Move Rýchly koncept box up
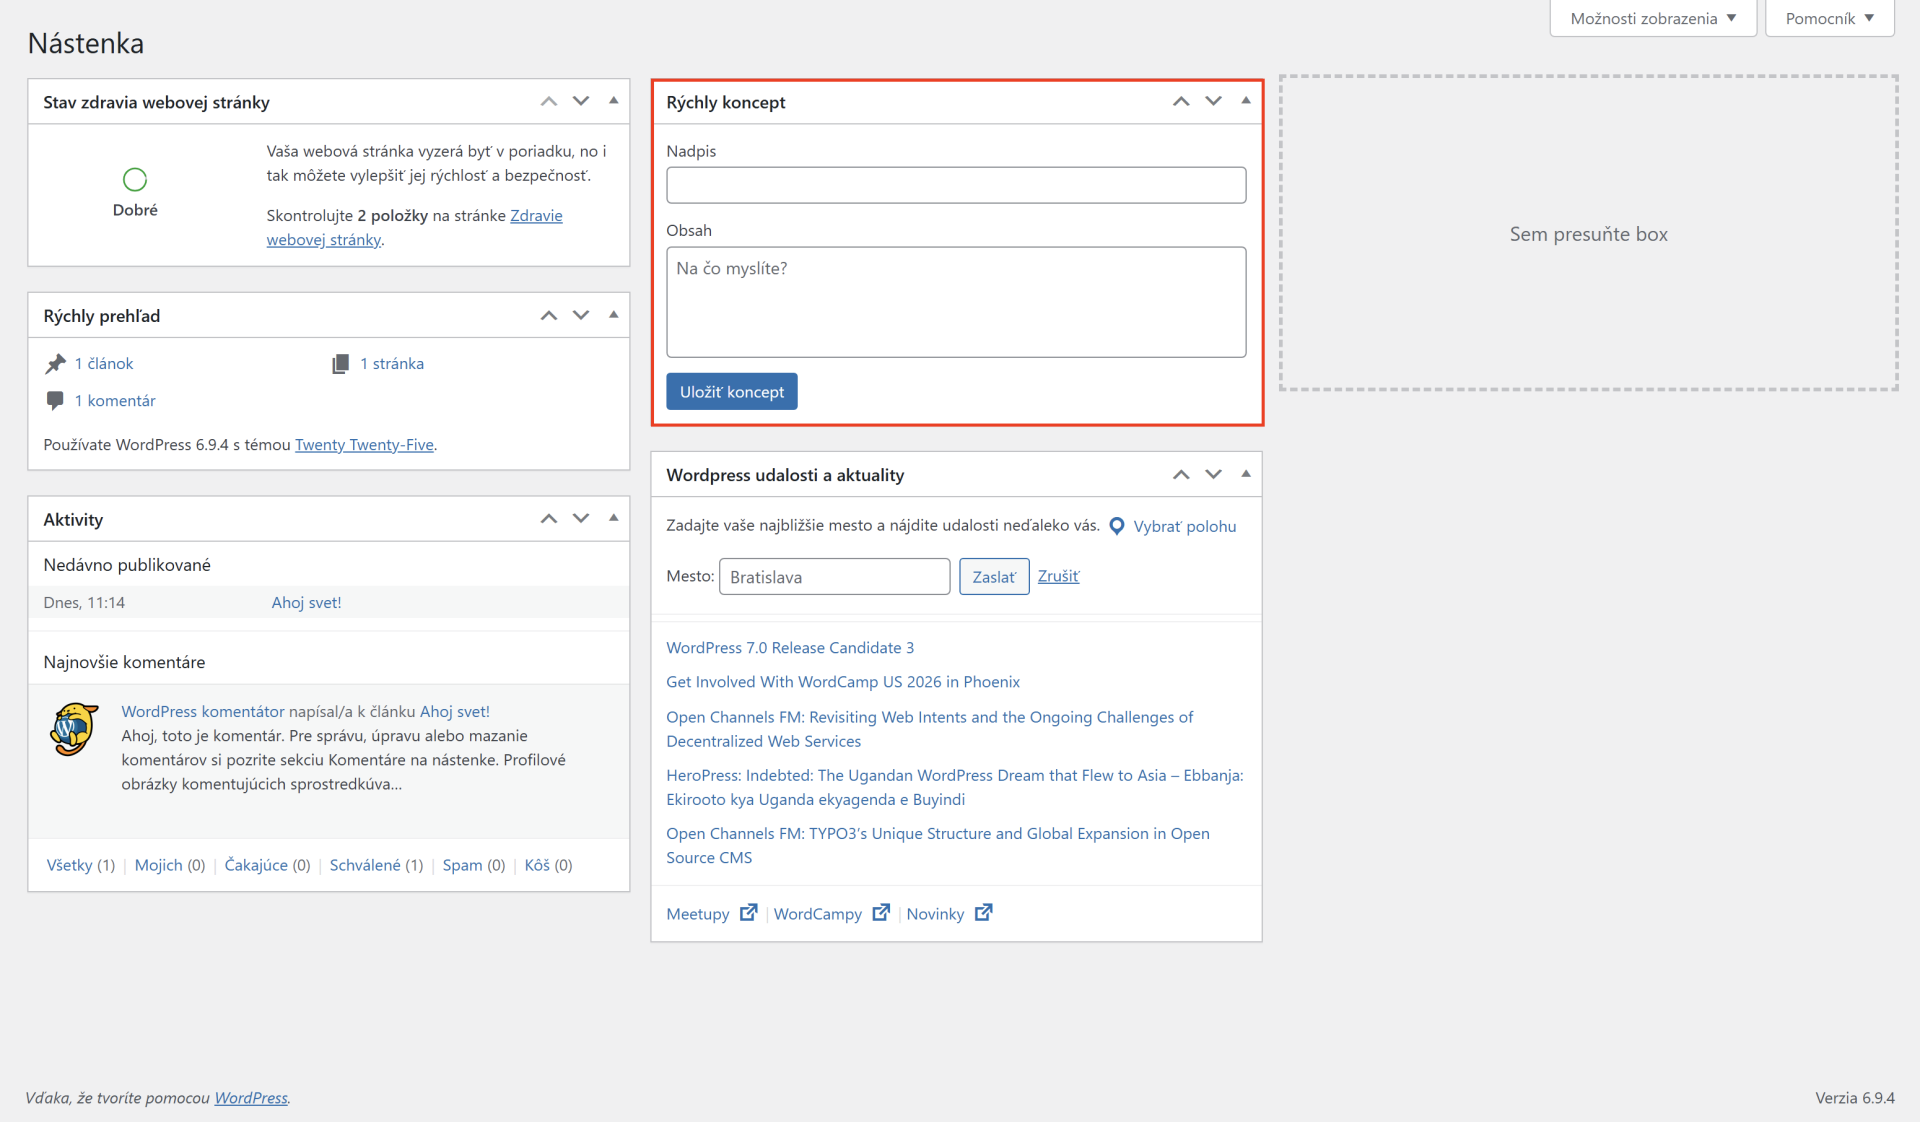1920x1122 pixels. 1181,101
